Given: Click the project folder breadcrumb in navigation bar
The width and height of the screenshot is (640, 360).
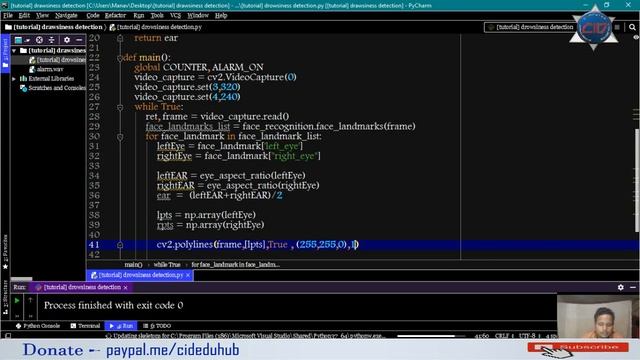Looking at the screenshot, I should coord(53,27).
